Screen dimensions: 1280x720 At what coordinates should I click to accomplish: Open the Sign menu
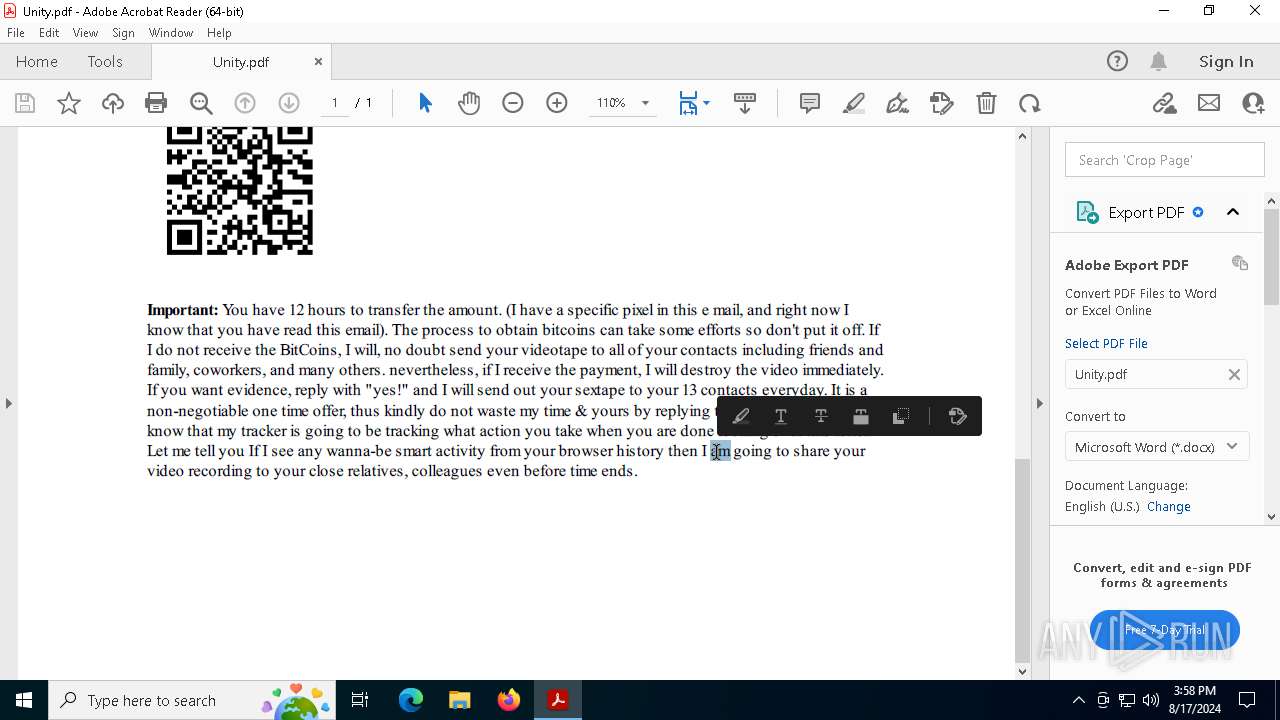[124, 33]
